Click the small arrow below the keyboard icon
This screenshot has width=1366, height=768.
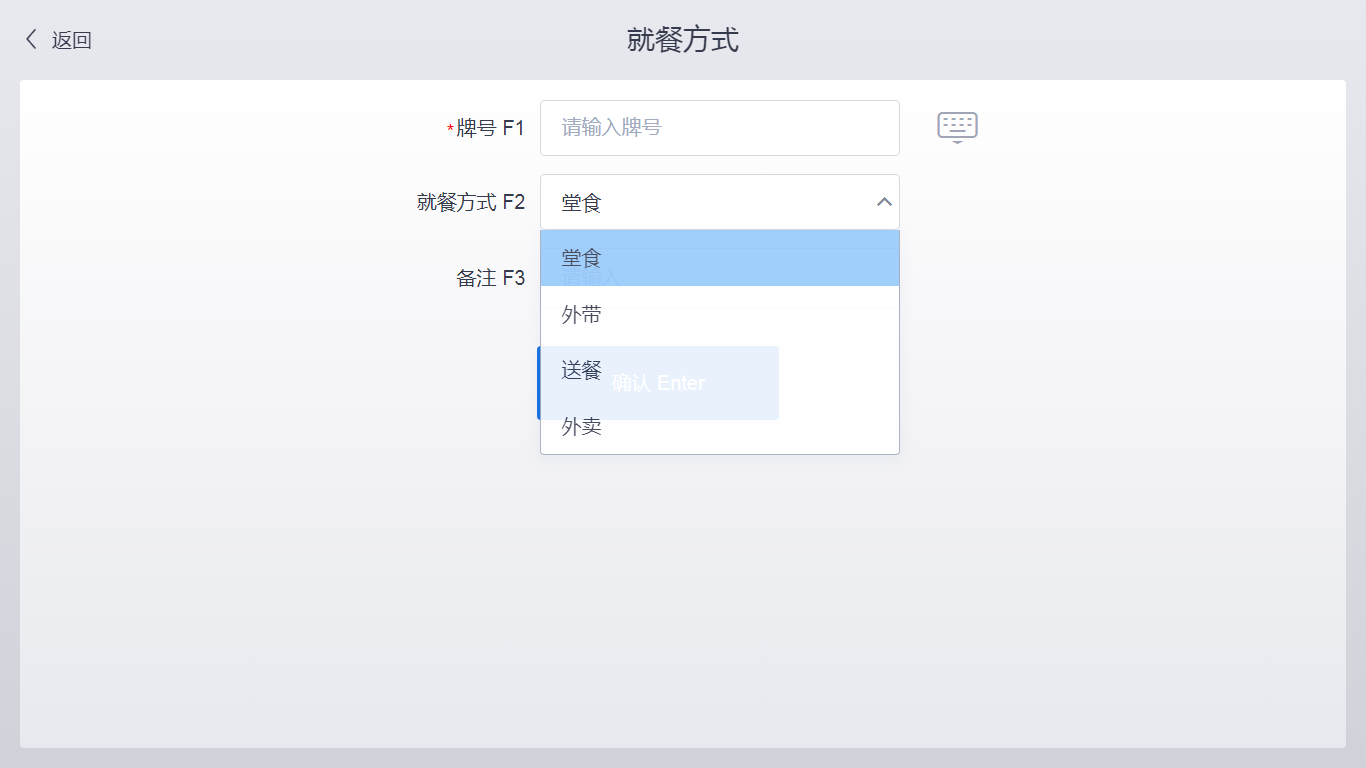coord(957,140)
